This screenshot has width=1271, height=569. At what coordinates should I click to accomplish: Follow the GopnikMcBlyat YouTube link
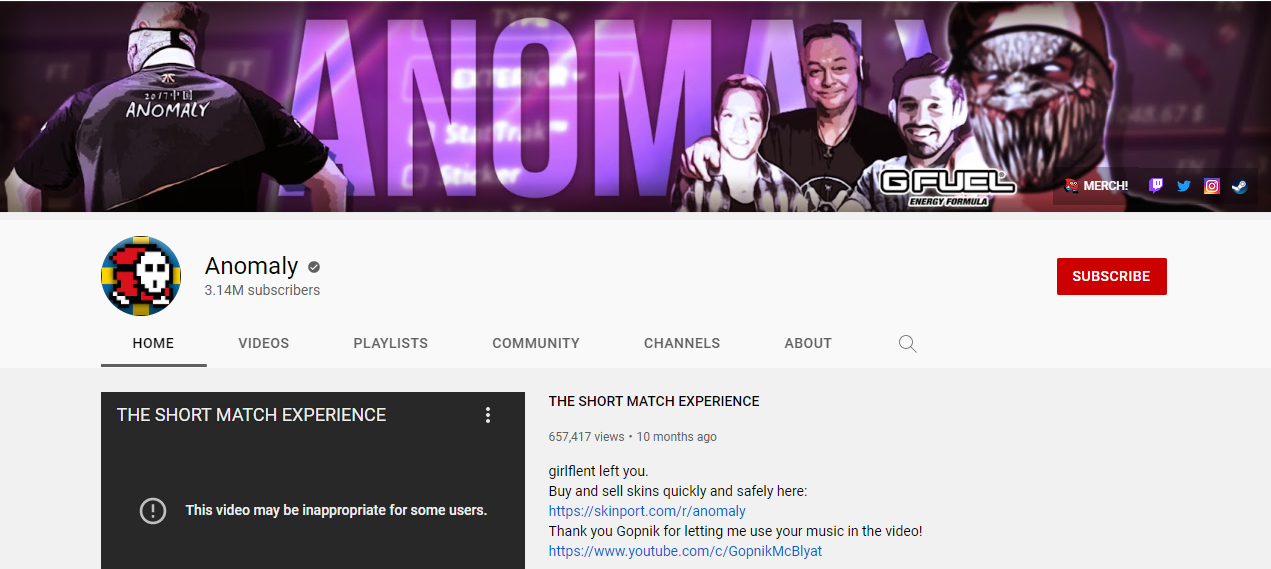pos(685,551)
